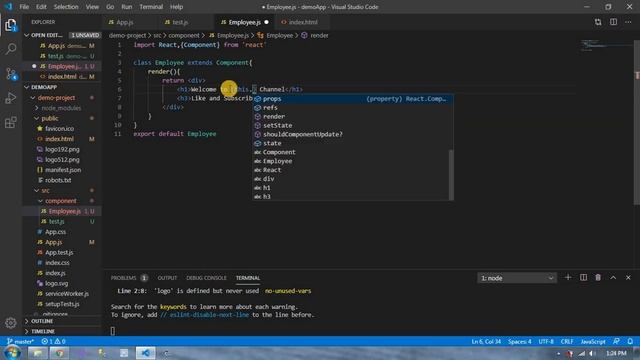Click VS Code logo in title bar

pos(8,7)
